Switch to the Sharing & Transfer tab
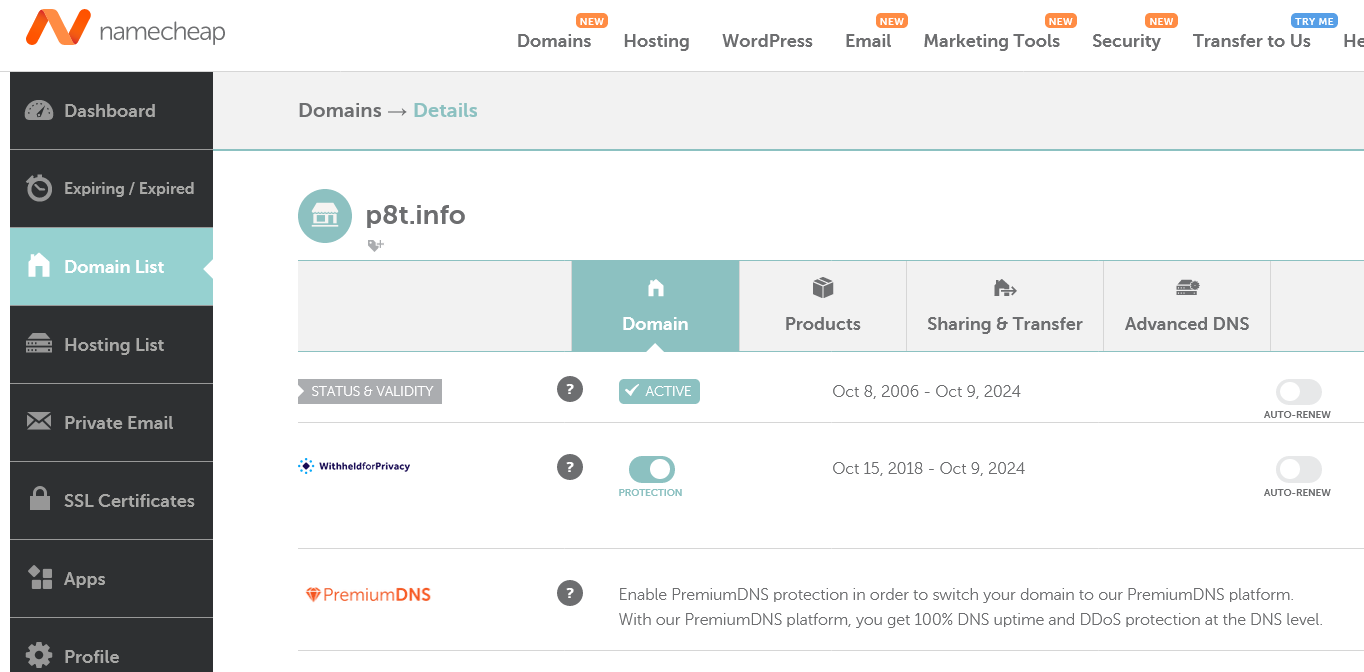Screen dimensions: 1364x672 pyautogui.click(x=1005, y=306)
